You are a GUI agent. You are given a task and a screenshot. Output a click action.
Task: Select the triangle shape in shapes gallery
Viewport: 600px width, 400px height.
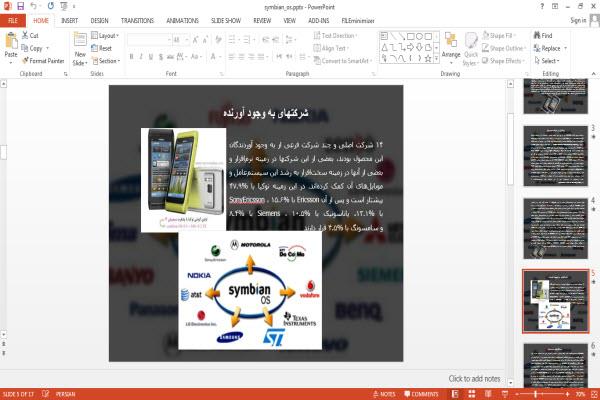pos(384,47)
